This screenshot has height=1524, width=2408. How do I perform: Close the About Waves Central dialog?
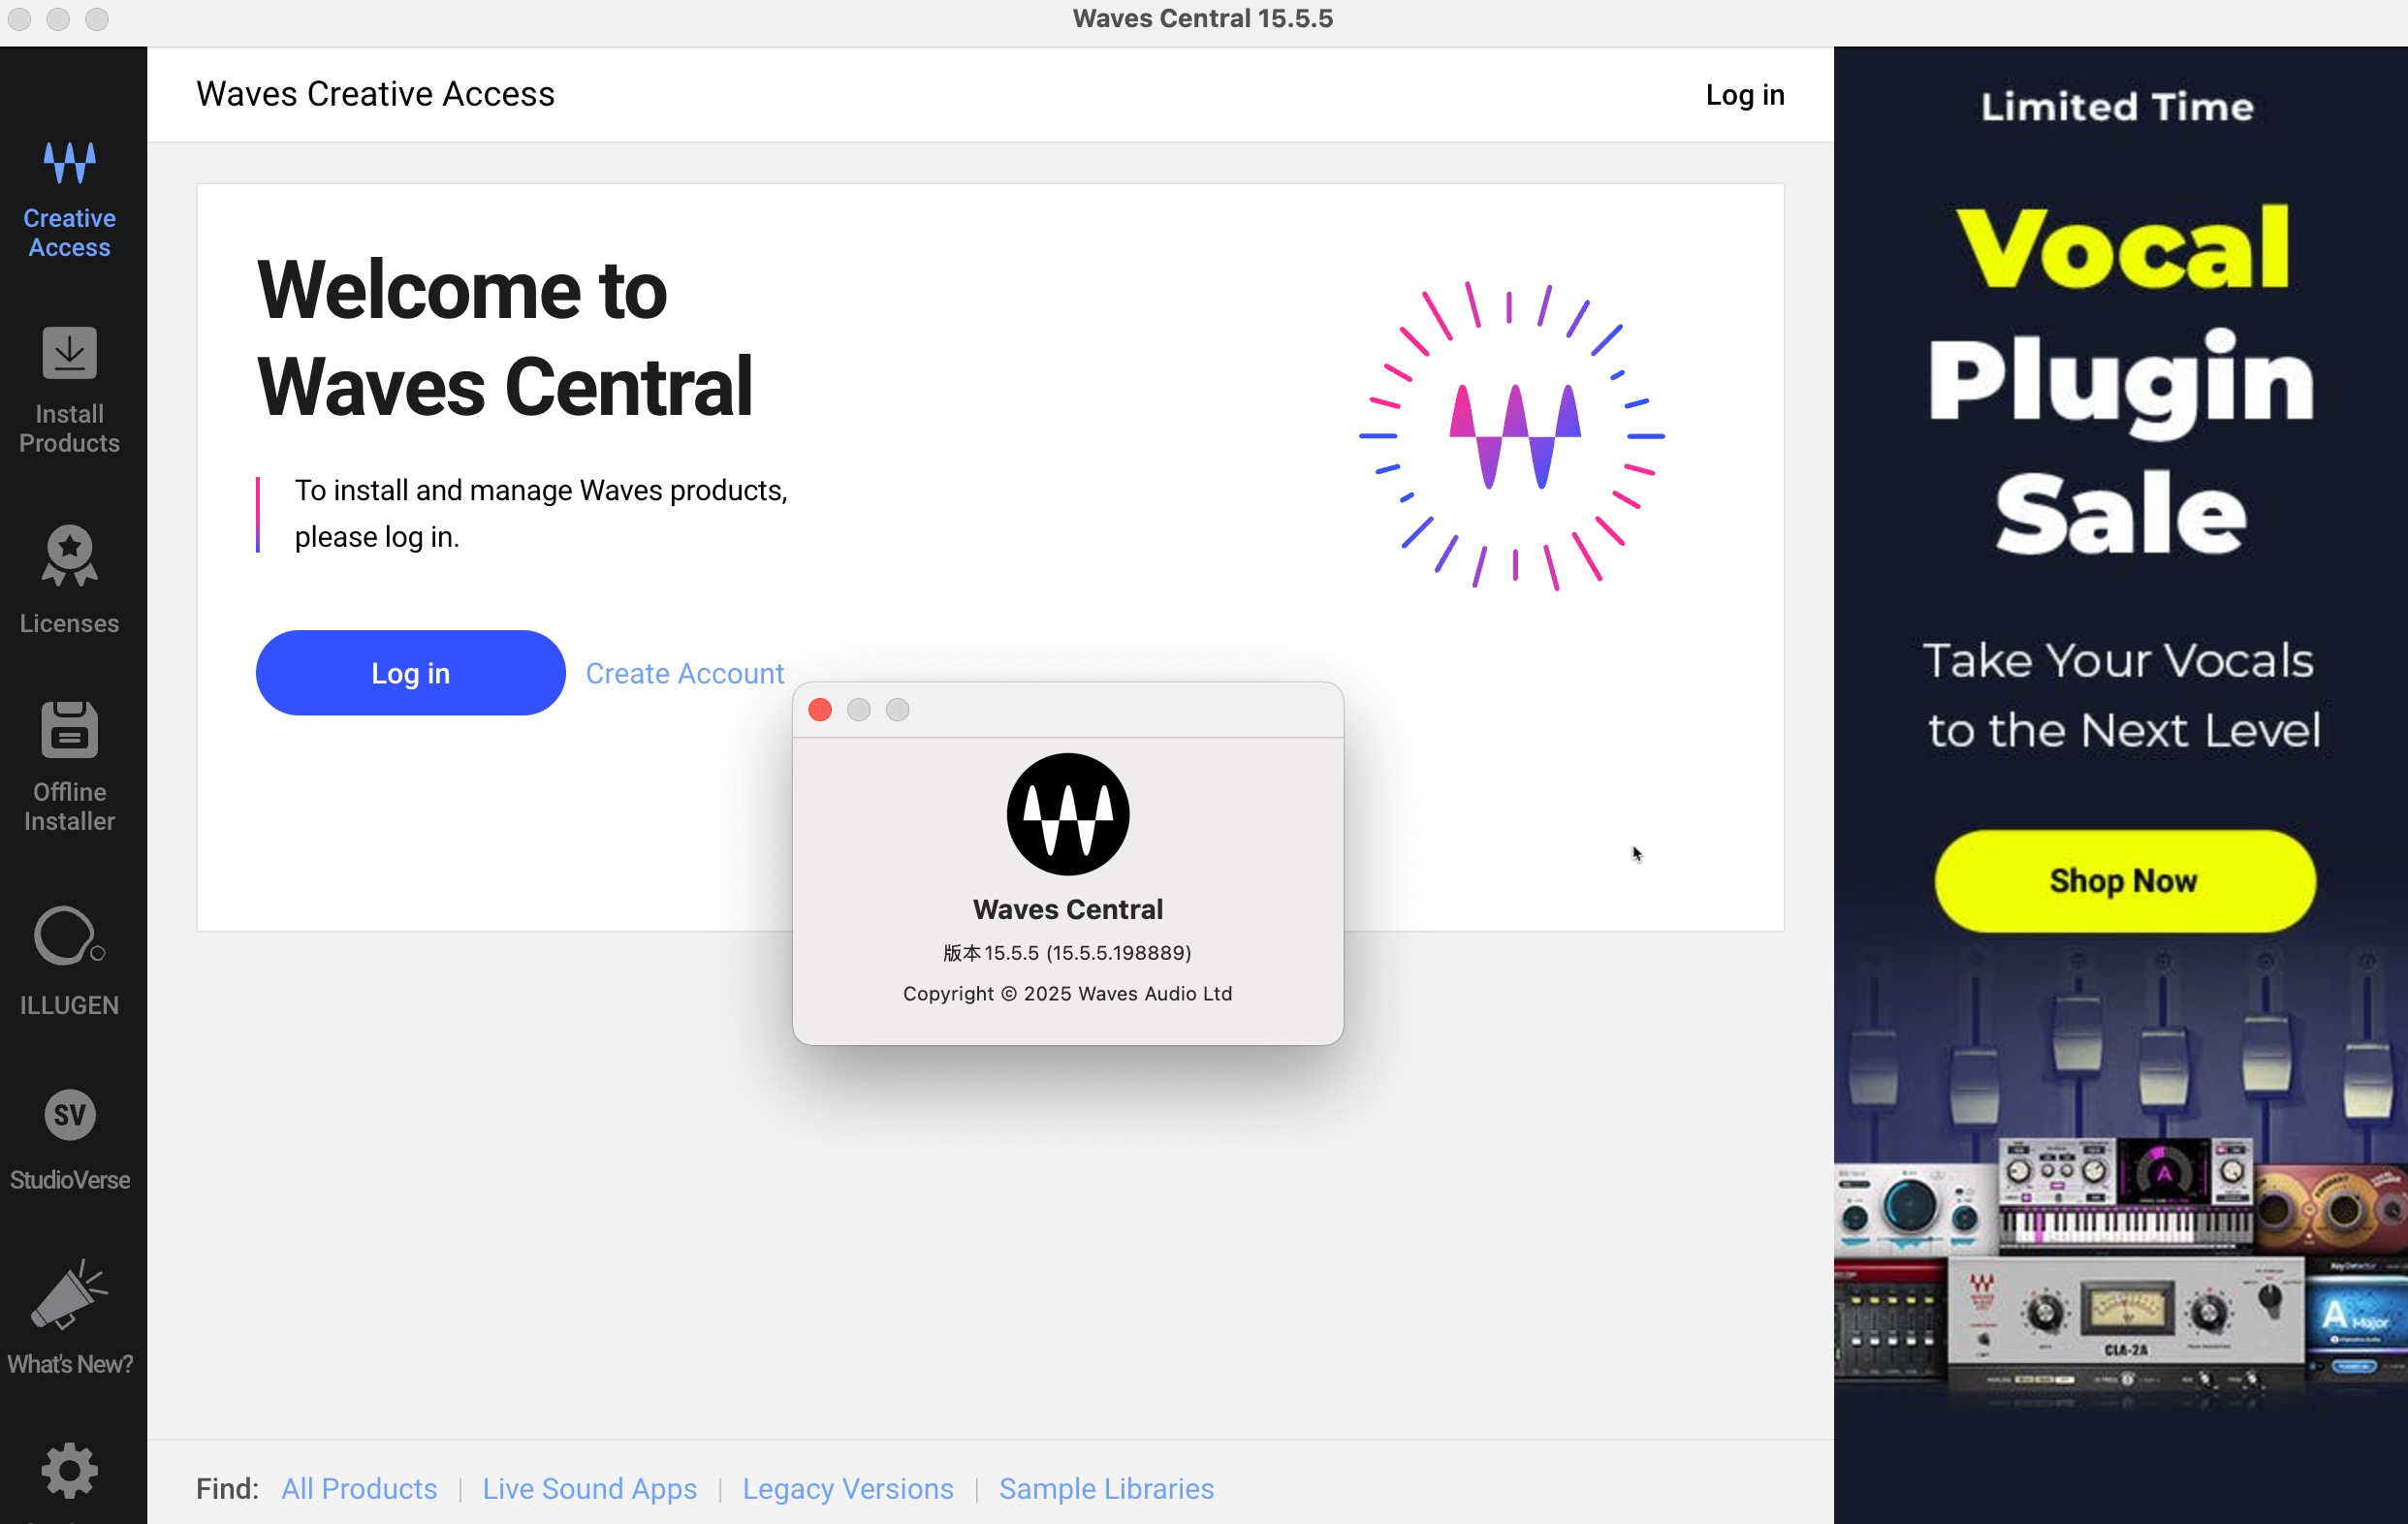(820, 709)
